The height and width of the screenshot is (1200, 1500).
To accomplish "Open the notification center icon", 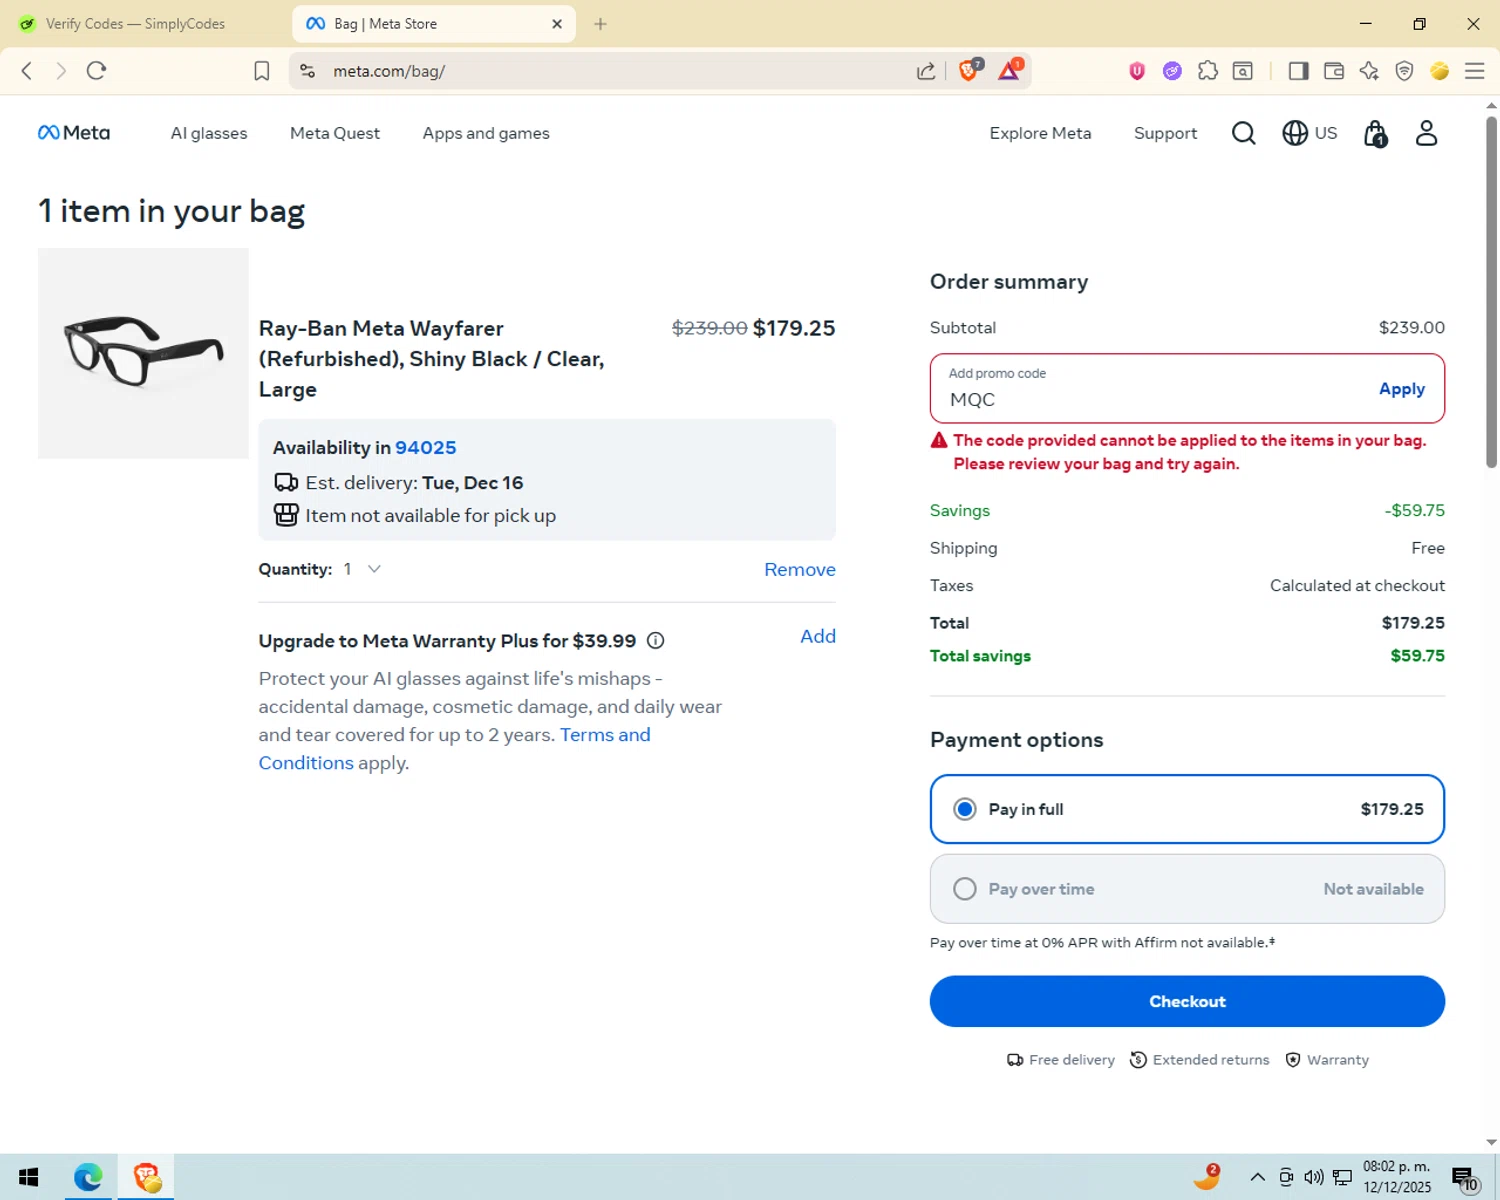I will (1465, 1179).
